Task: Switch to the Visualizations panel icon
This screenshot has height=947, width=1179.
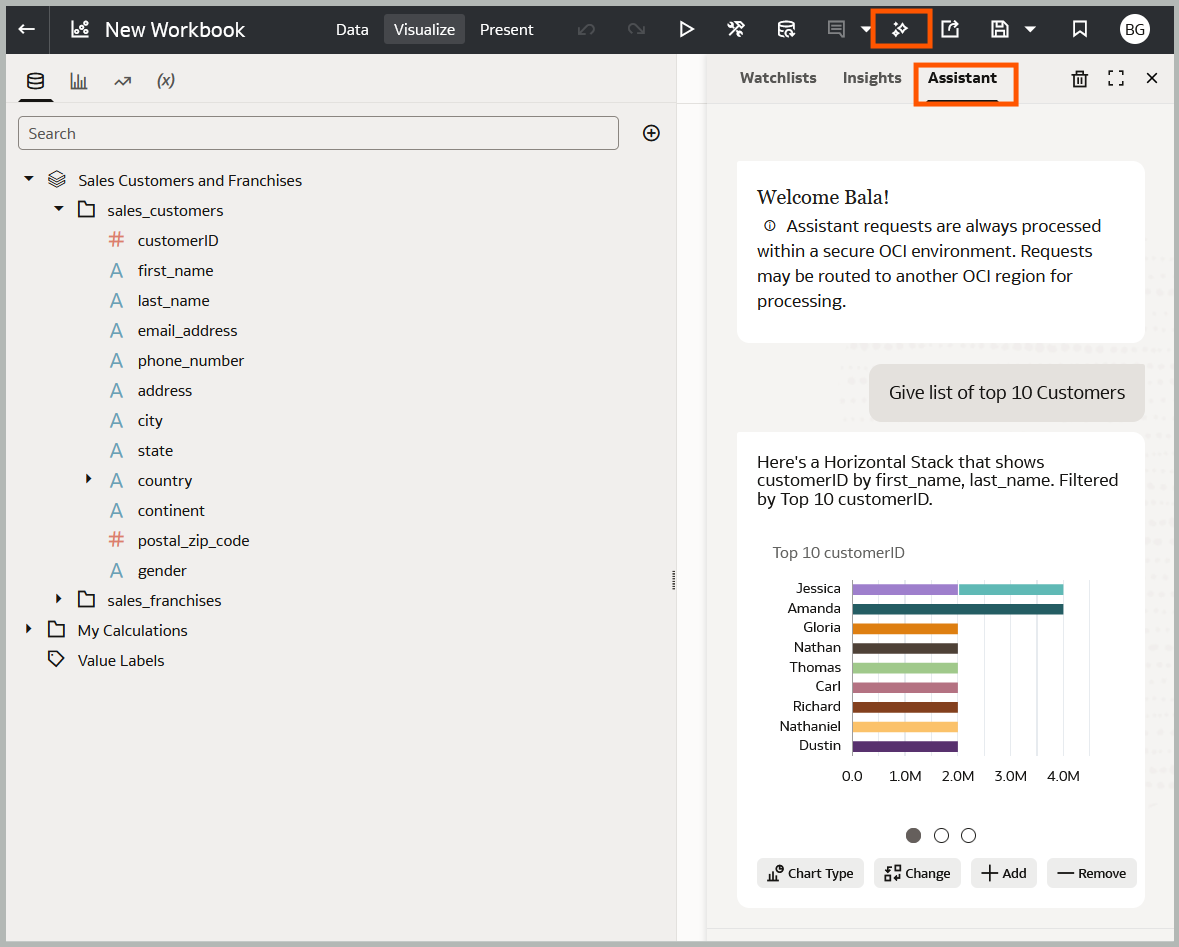Action: click(79, 80)
